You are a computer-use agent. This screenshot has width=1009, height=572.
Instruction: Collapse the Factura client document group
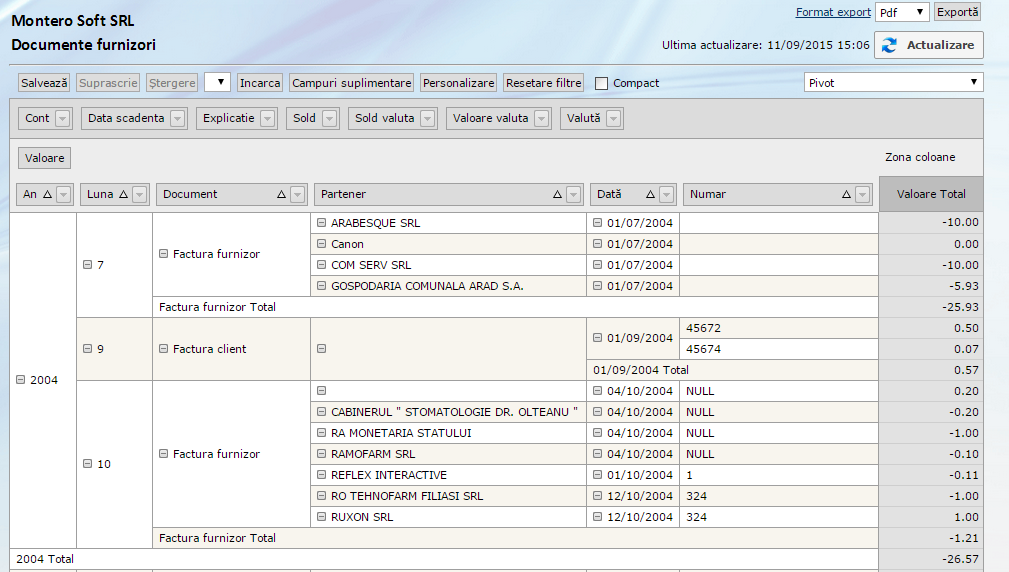click(x=163, y=349)
